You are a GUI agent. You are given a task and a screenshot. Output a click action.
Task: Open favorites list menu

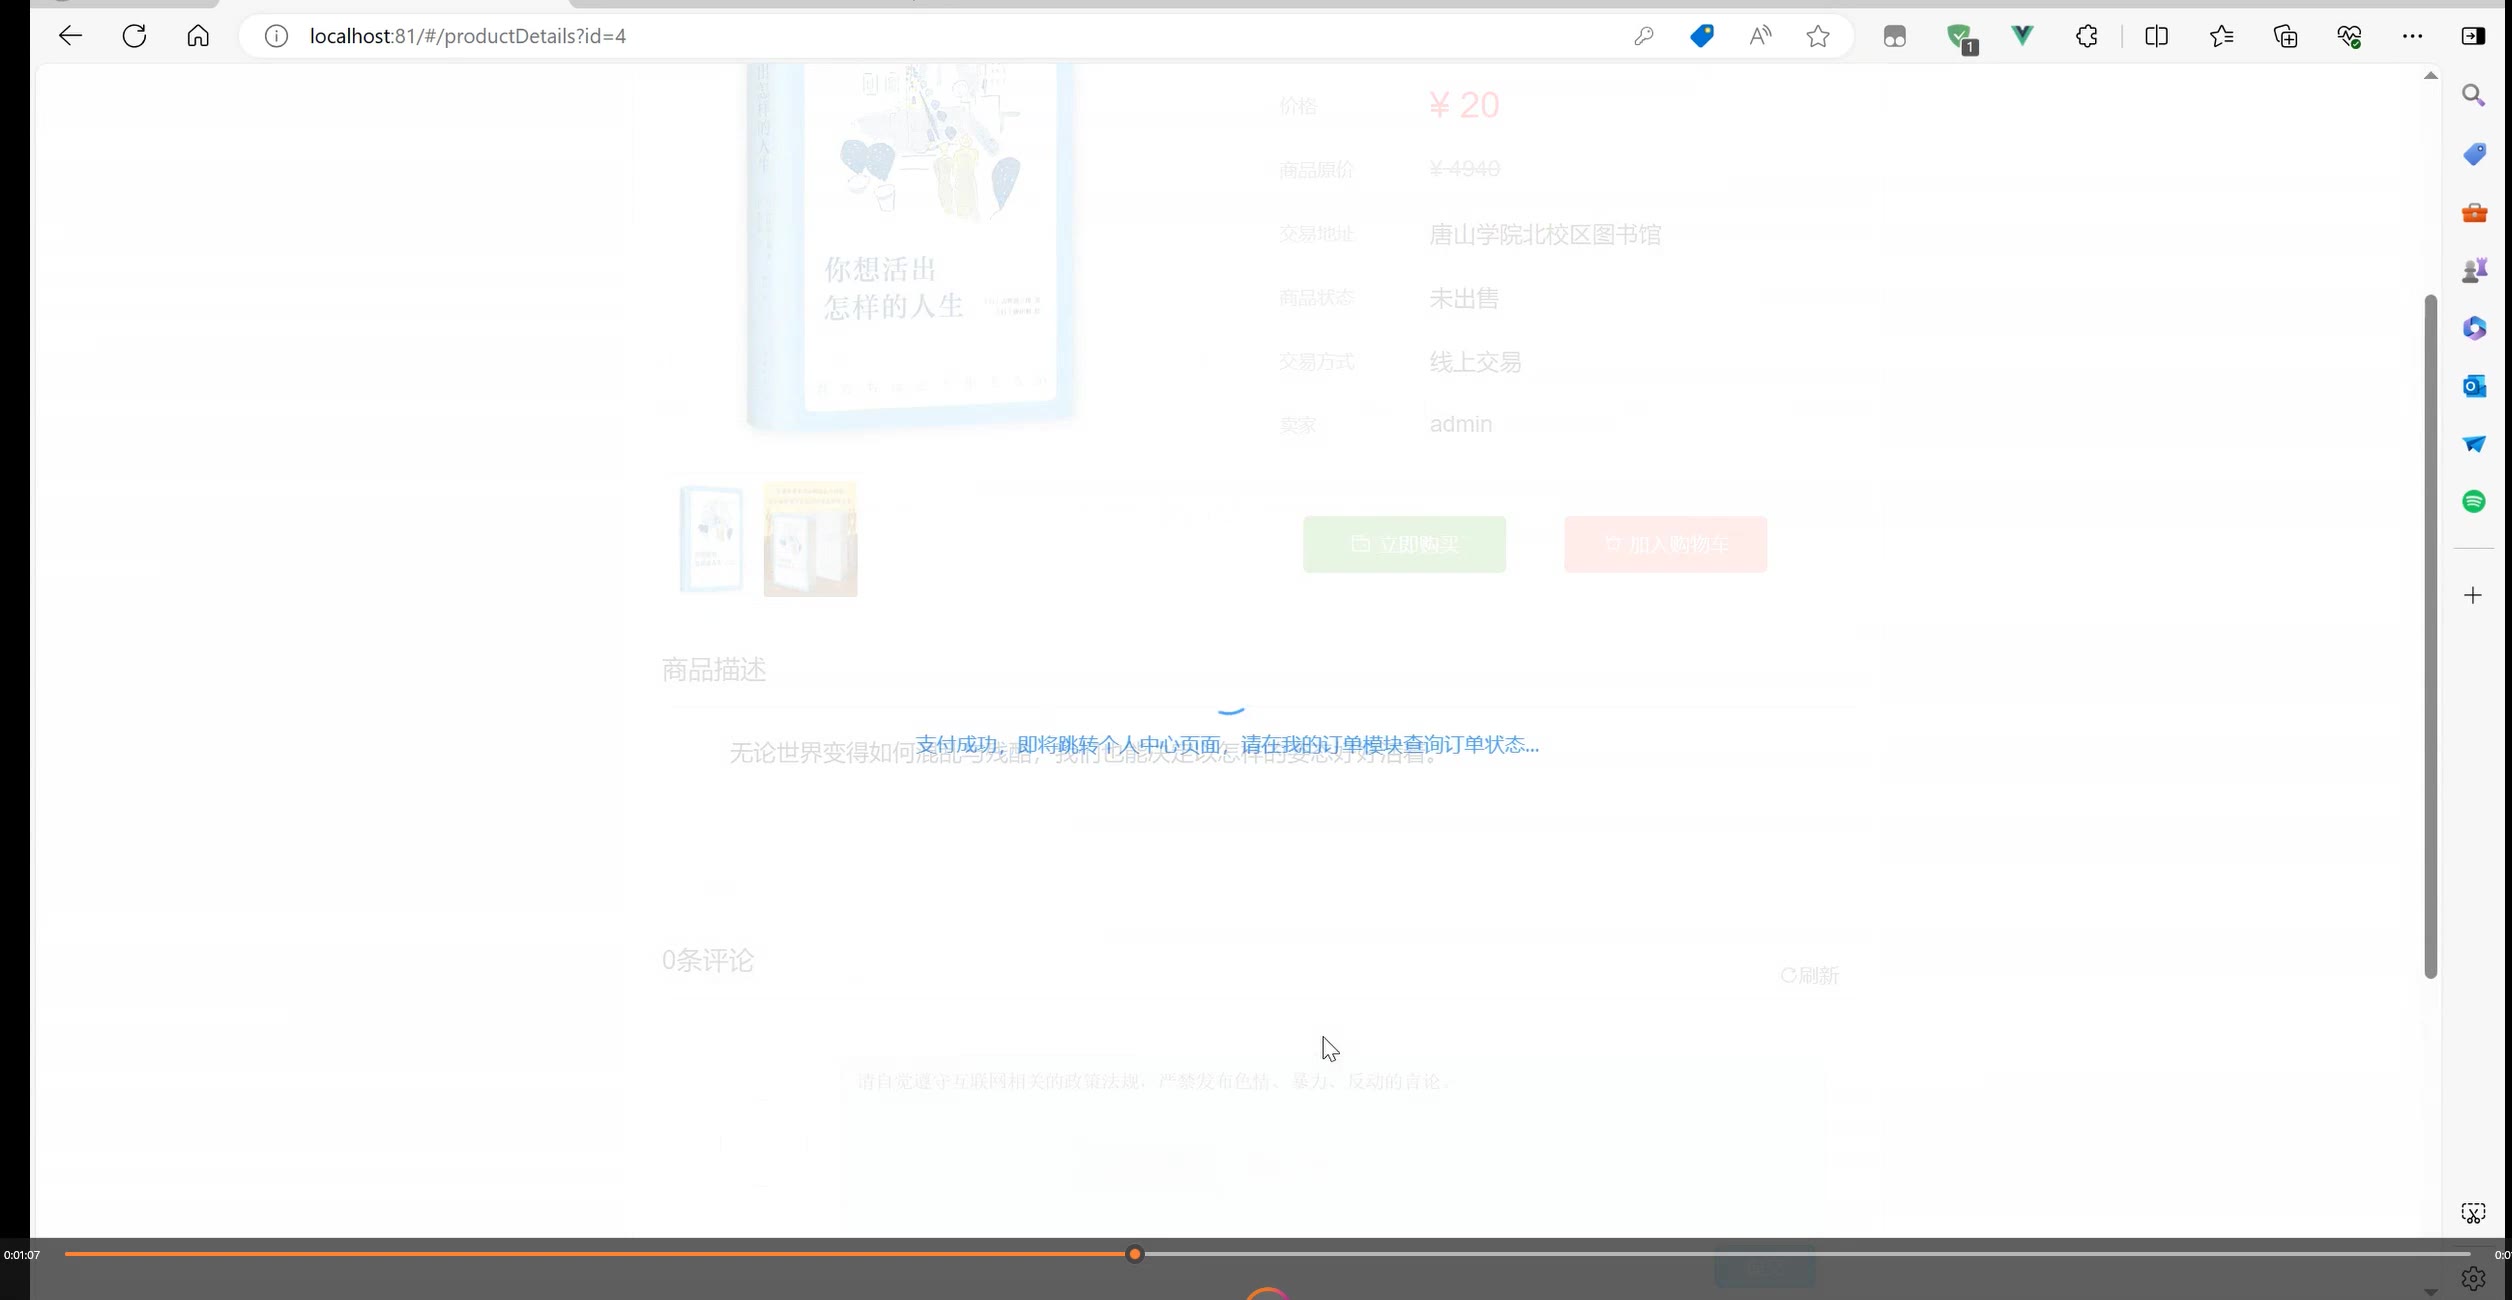(2221, 36)
